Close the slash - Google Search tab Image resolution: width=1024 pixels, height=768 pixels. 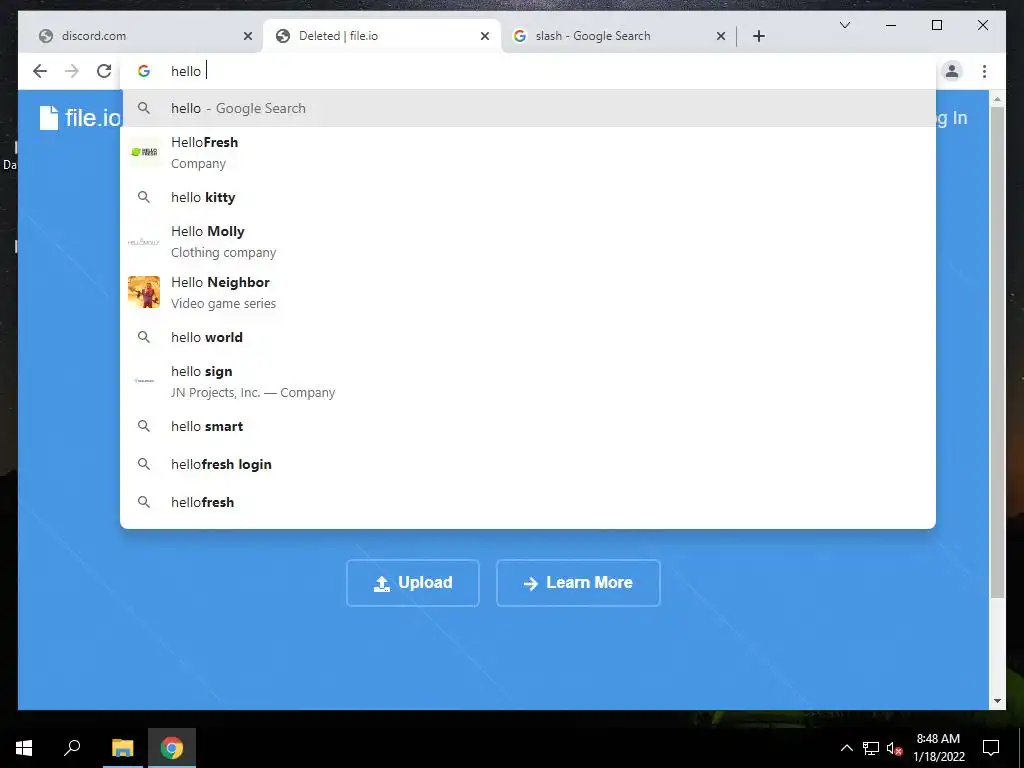coord(721,36)
